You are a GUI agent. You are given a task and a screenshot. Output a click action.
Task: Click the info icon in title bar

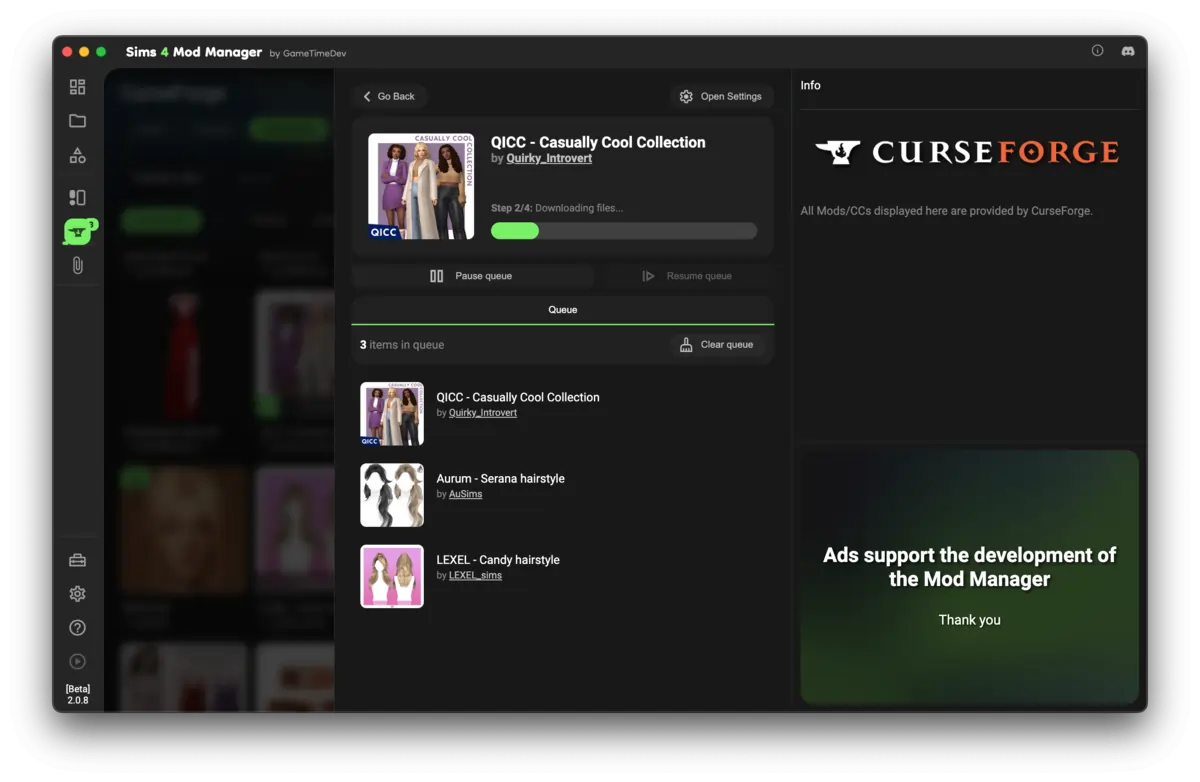pos(1097,51)
